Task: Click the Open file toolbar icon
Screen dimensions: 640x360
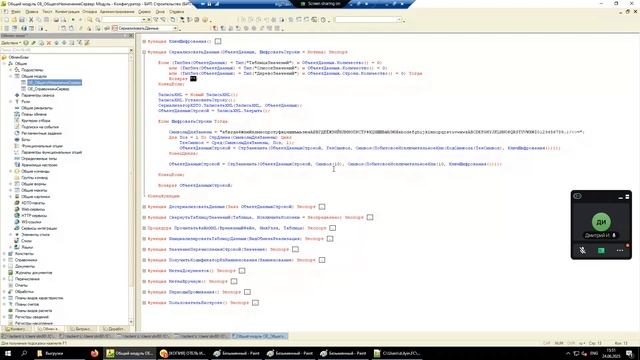Action: [14, 20]
